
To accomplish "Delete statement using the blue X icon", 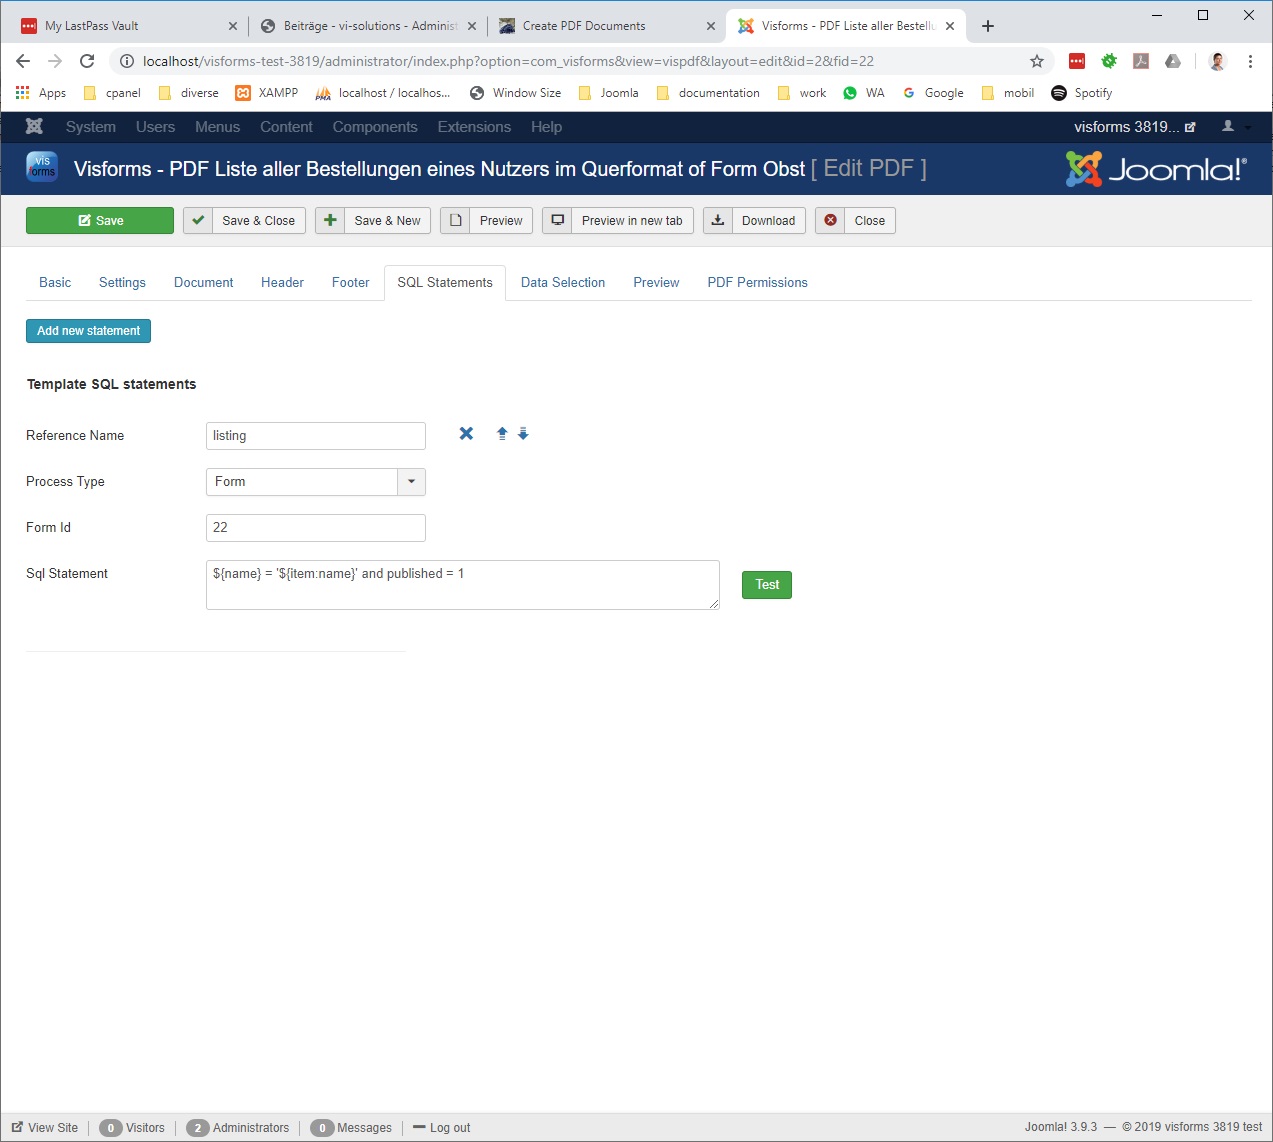I will coord(466,434).
